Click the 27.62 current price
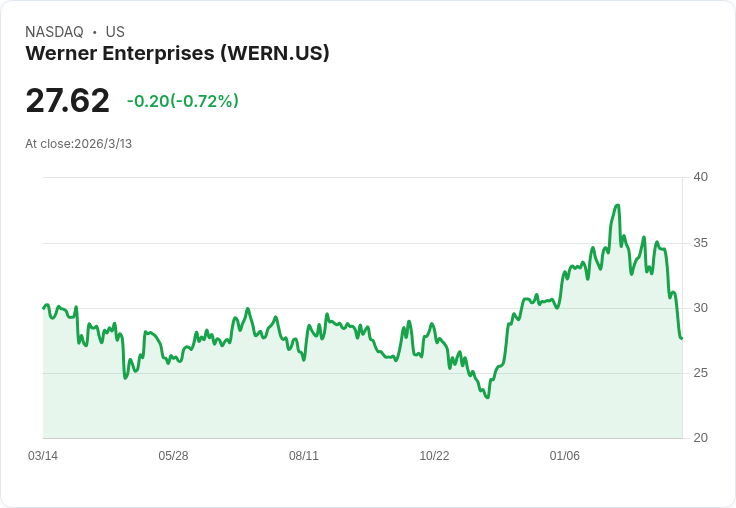The width and height of the screenshot is (736, 508). point(67,101)
